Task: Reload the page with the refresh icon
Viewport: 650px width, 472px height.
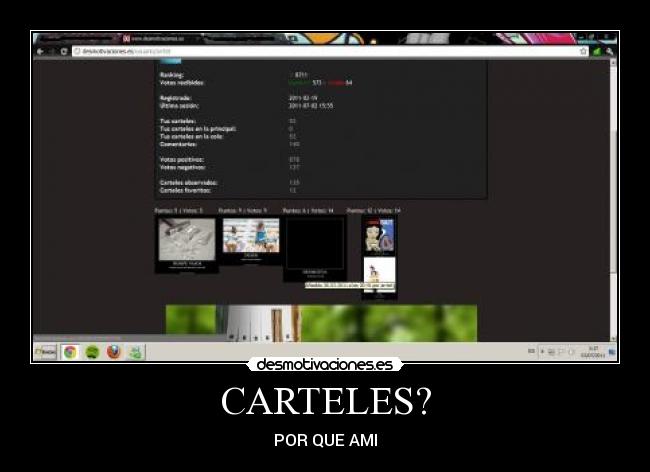Action: click(64, 51)
